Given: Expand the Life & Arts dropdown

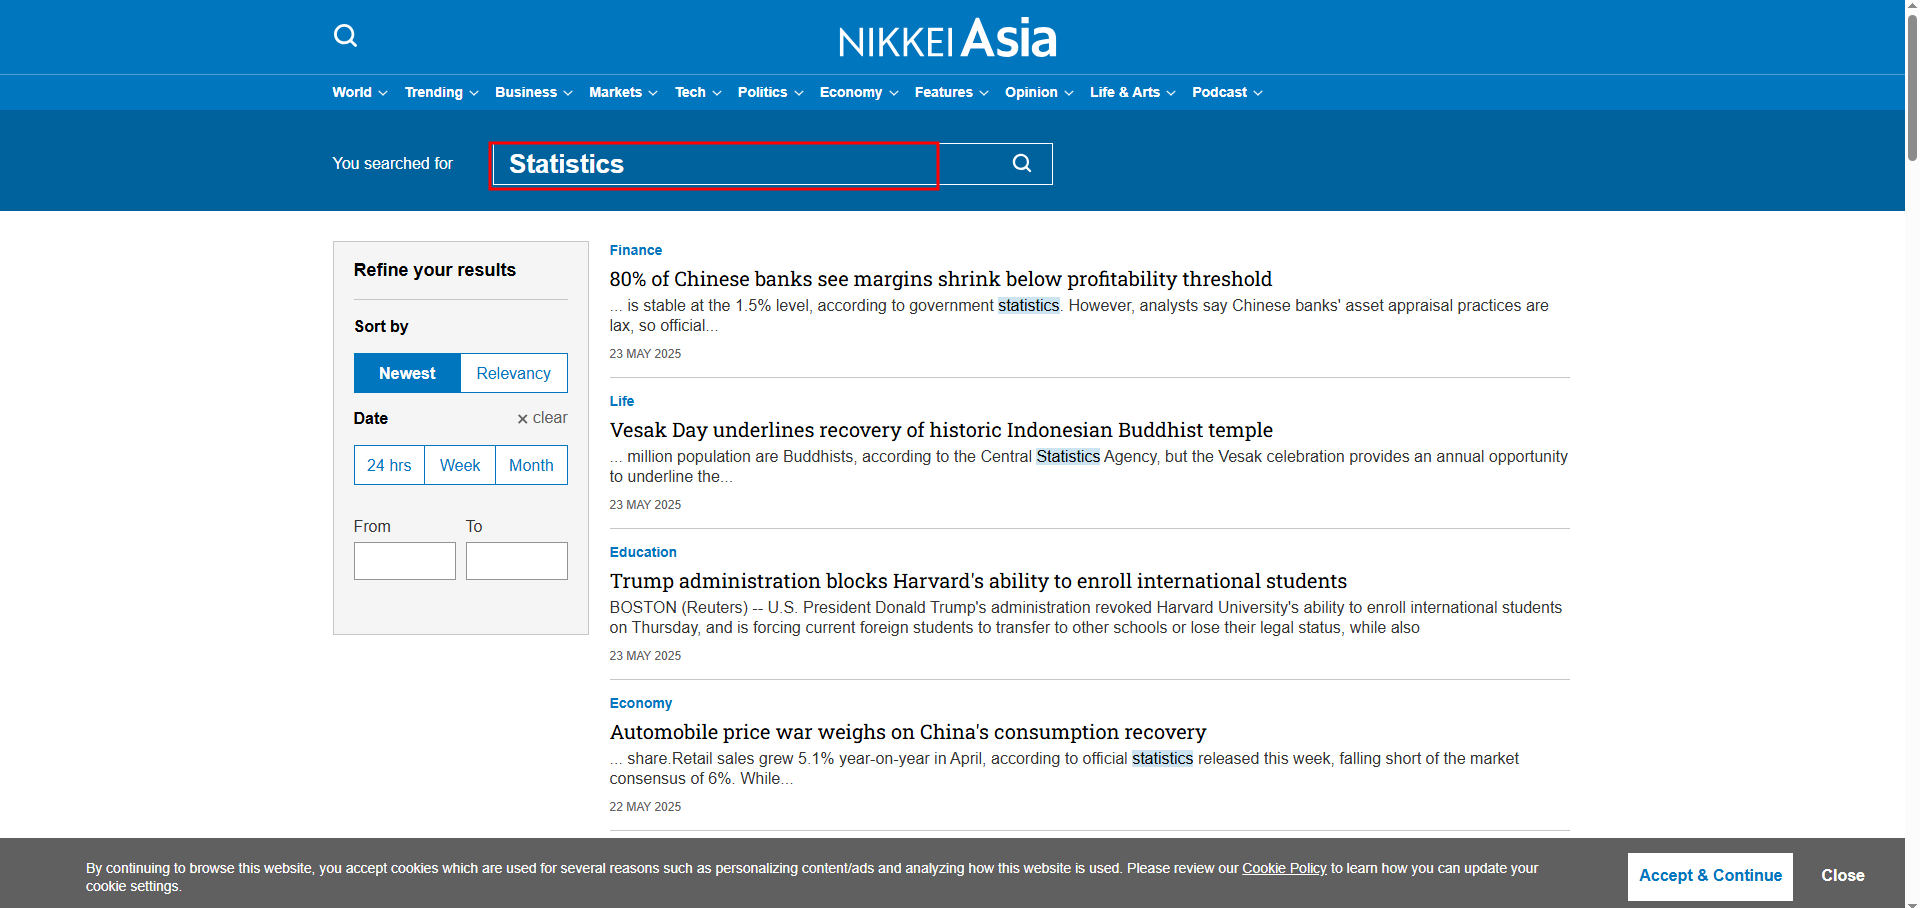Looking at the screenshot, I should click(x=1132, y=92).
